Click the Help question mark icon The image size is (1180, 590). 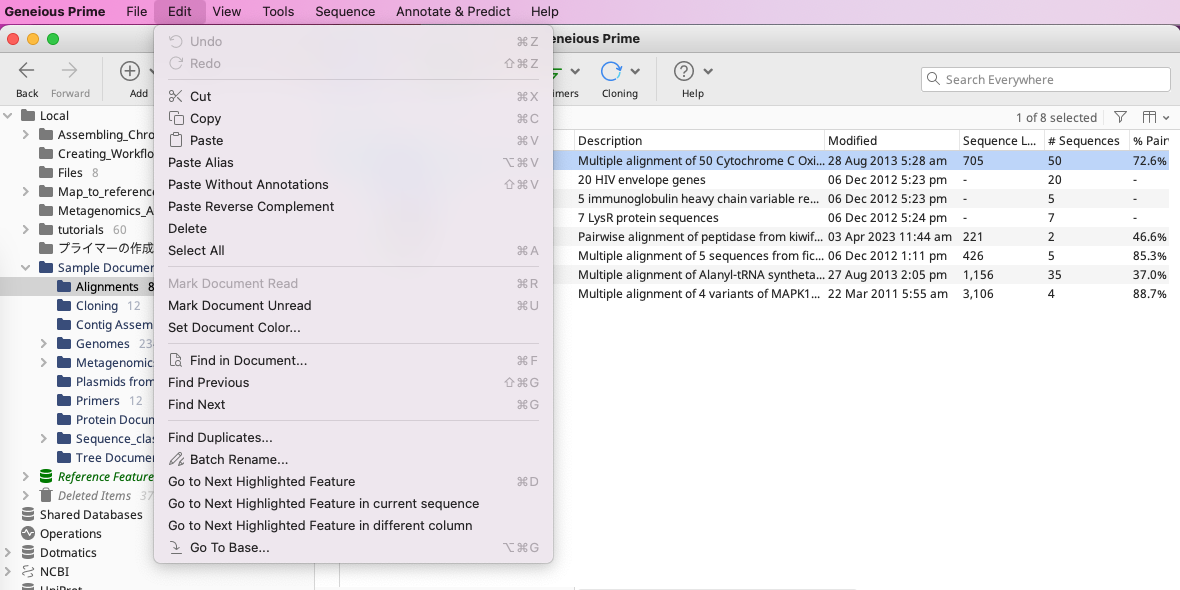point(684,71)
